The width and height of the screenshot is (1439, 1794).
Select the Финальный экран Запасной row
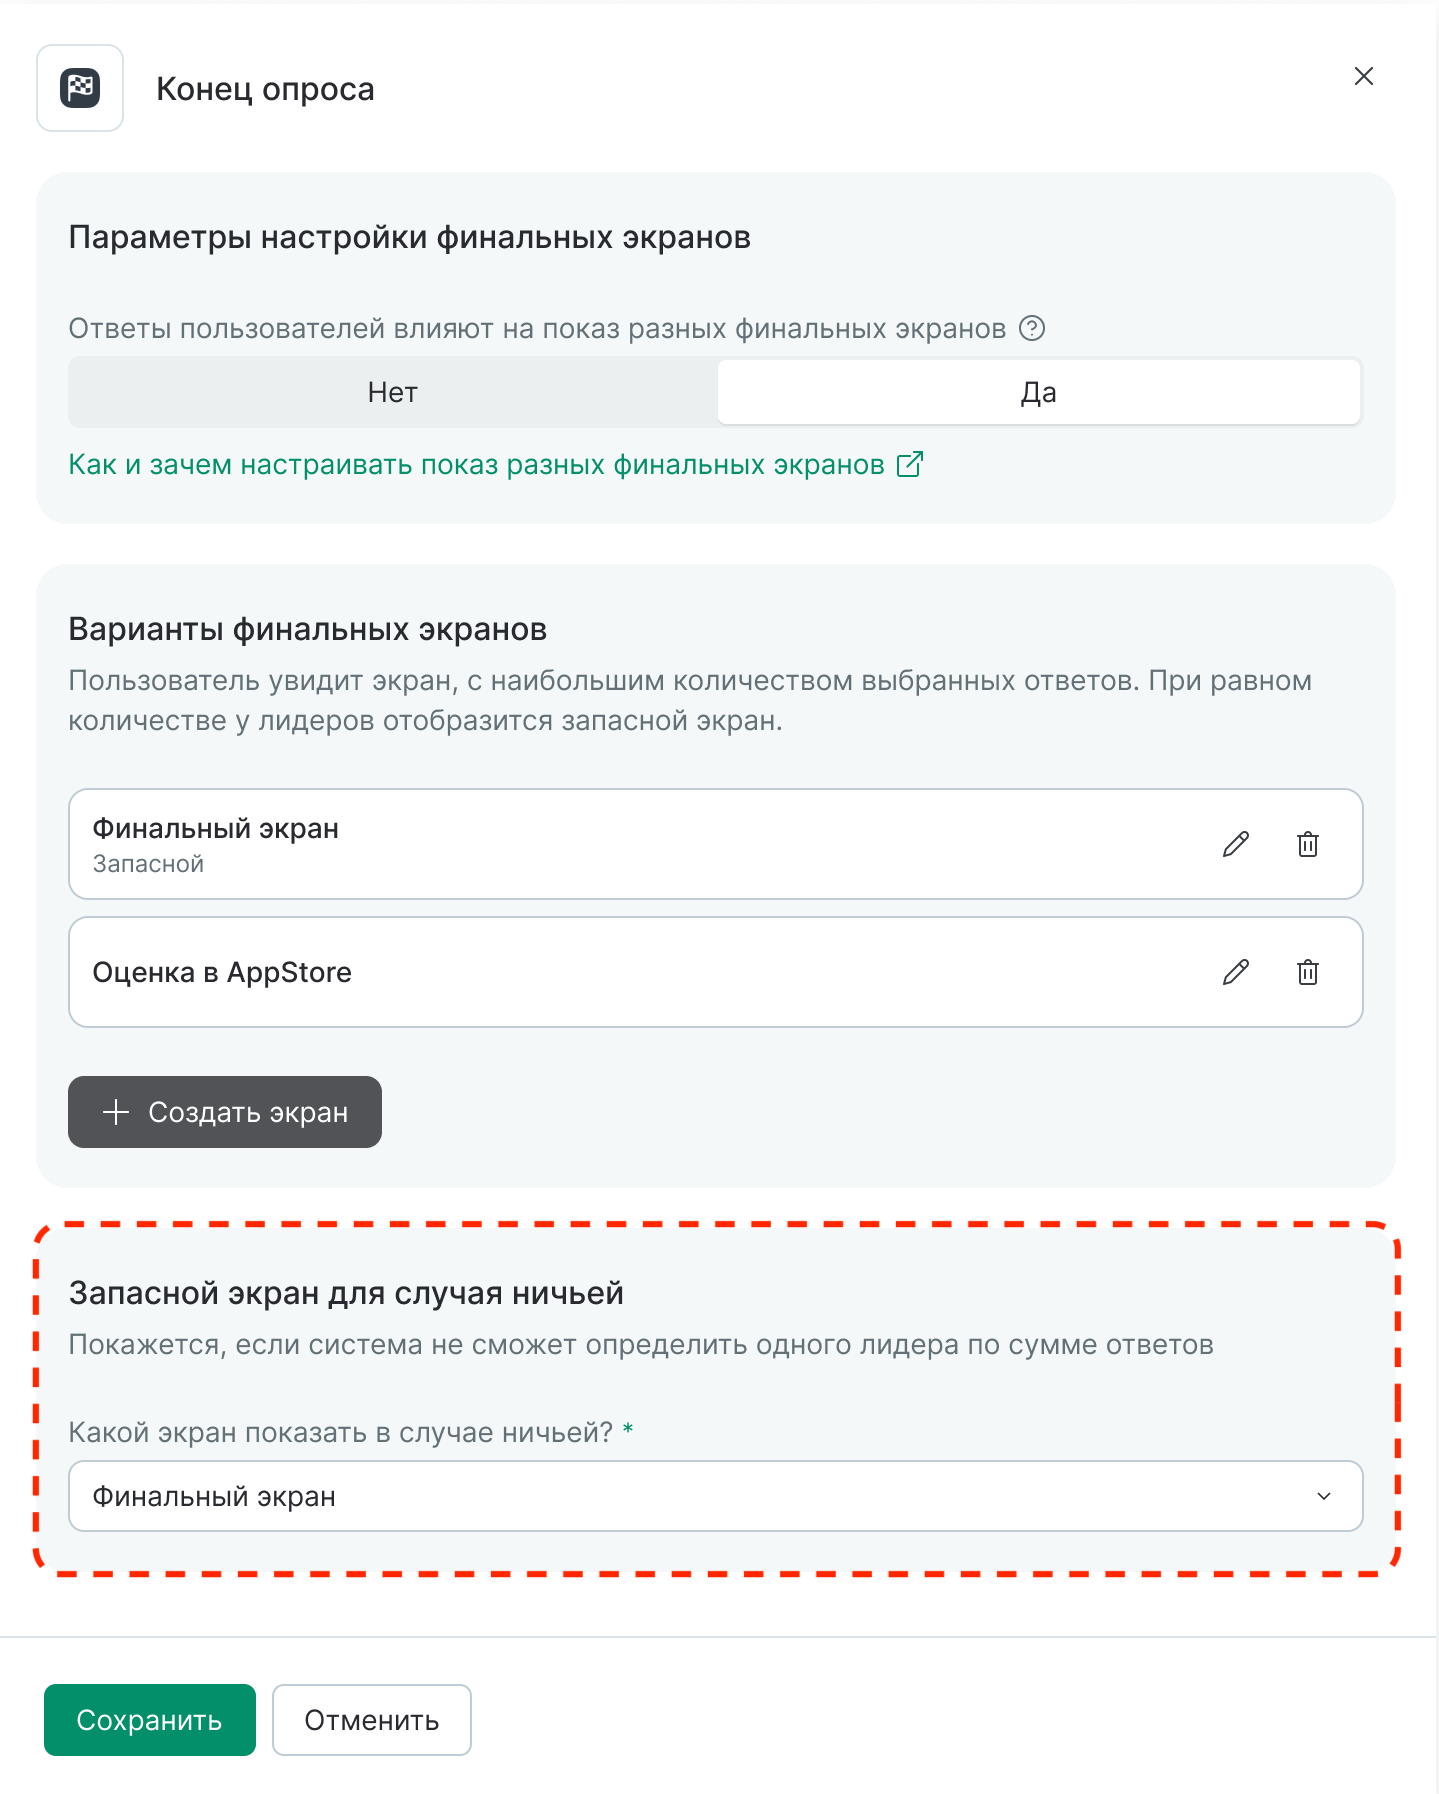[x=600, y=844]
